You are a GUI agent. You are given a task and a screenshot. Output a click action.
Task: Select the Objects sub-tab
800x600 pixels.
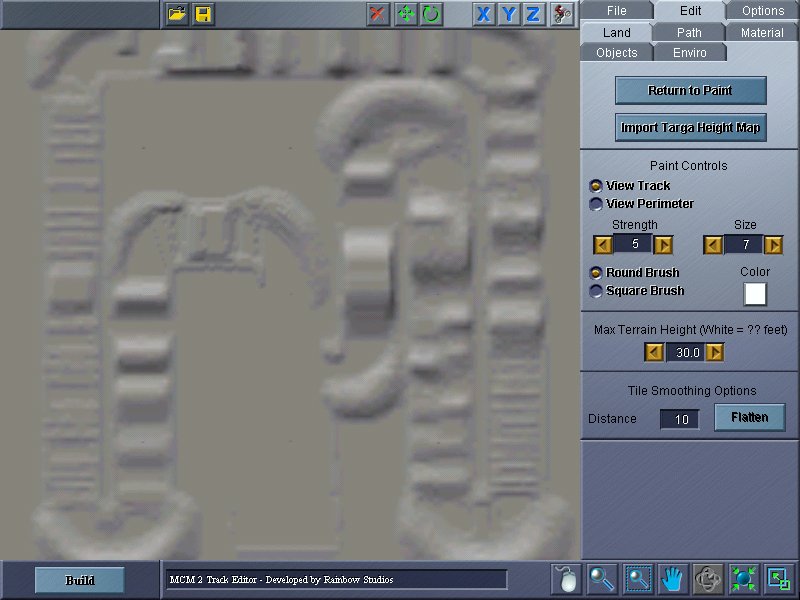coord(616,53)
